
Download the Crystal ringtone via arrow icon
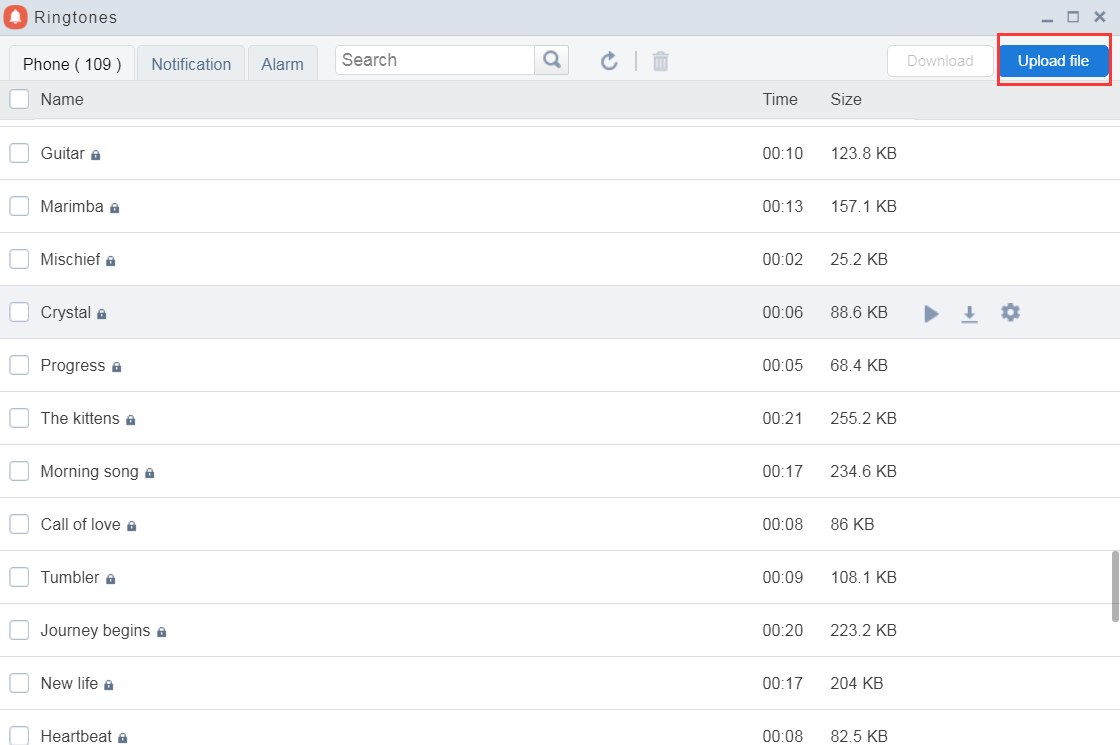(x=969, y=314)
